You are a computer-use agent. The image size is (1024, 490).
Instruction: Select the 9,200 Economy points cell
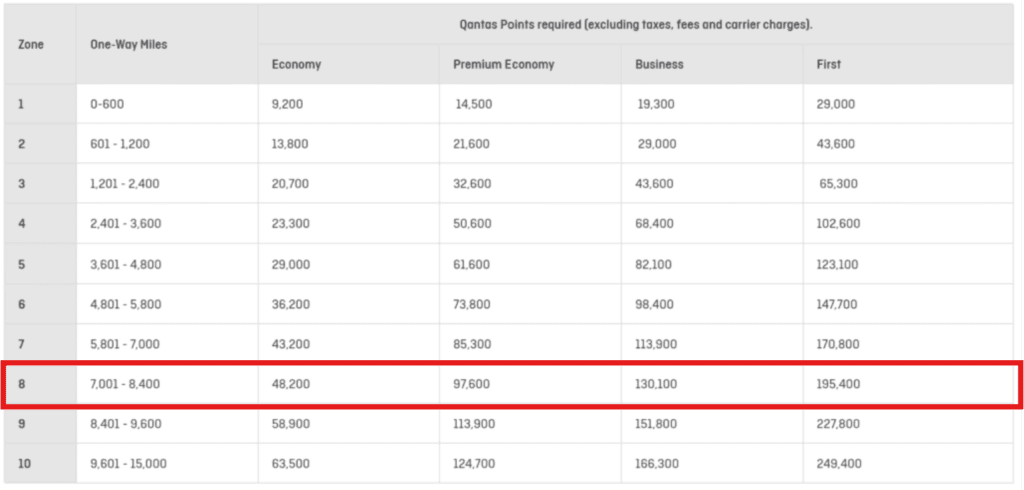pyautogui.click(x=349, y=104)
